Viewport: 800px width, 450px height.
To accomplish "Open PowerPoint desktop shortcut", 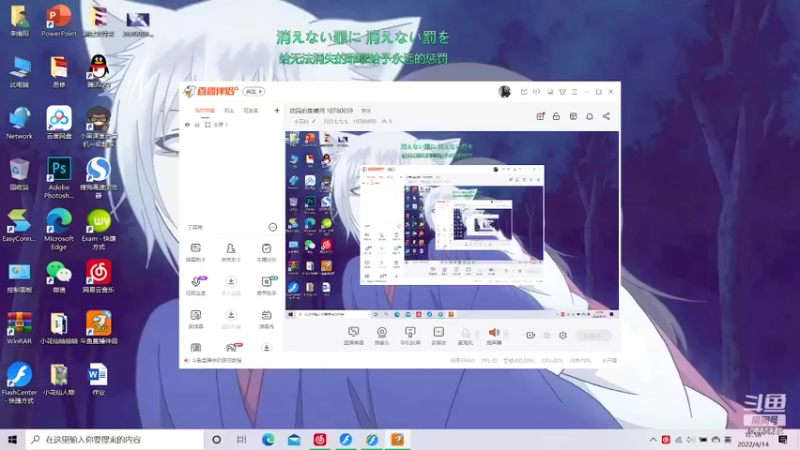I will 59,20.
